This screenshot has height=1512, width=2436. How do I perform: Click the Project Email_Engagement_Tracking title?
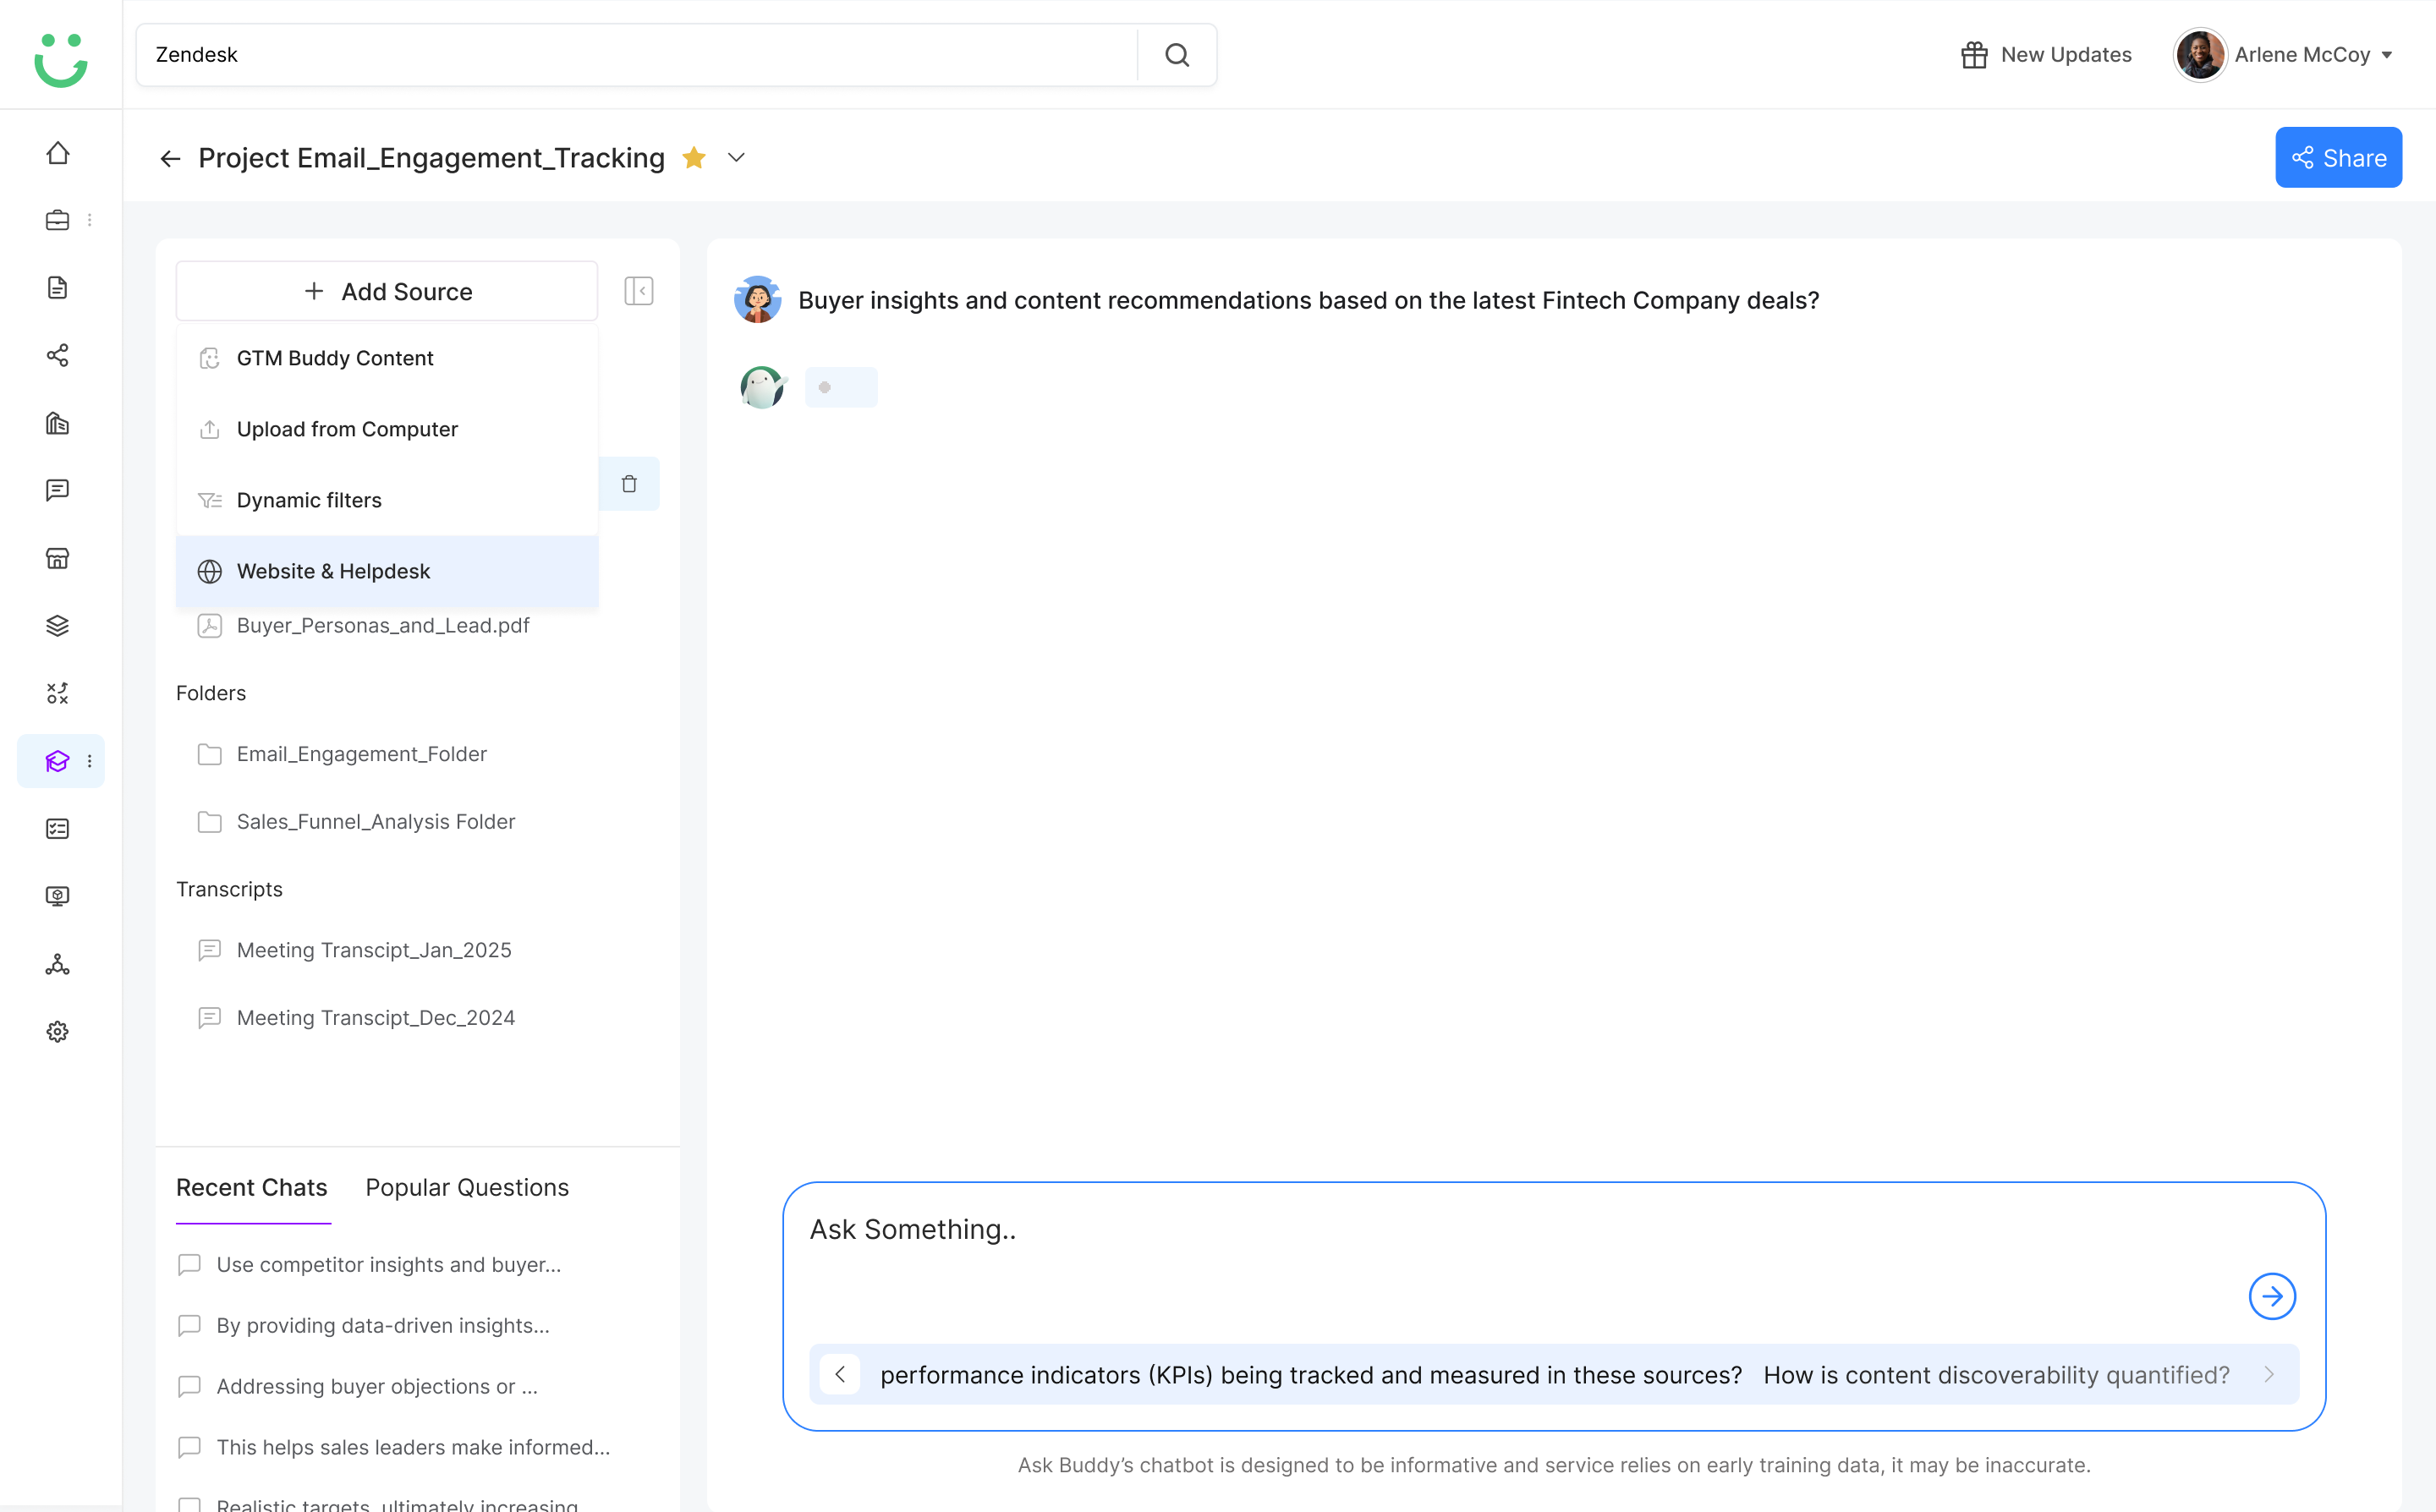(x=431, y=158)
